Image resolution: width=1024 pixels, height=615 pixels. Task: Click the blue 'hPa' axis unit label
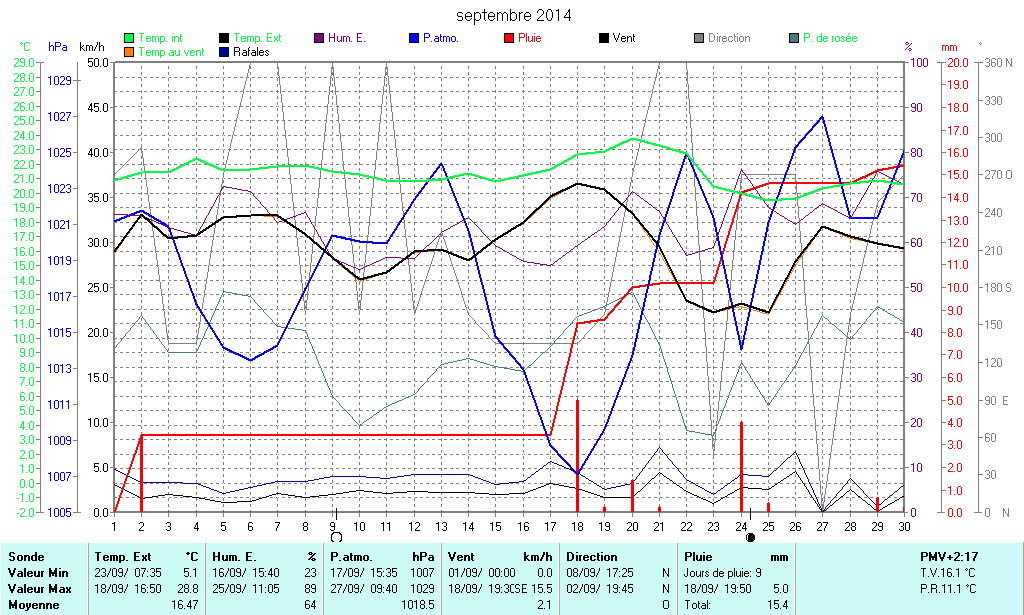[57, 47]
